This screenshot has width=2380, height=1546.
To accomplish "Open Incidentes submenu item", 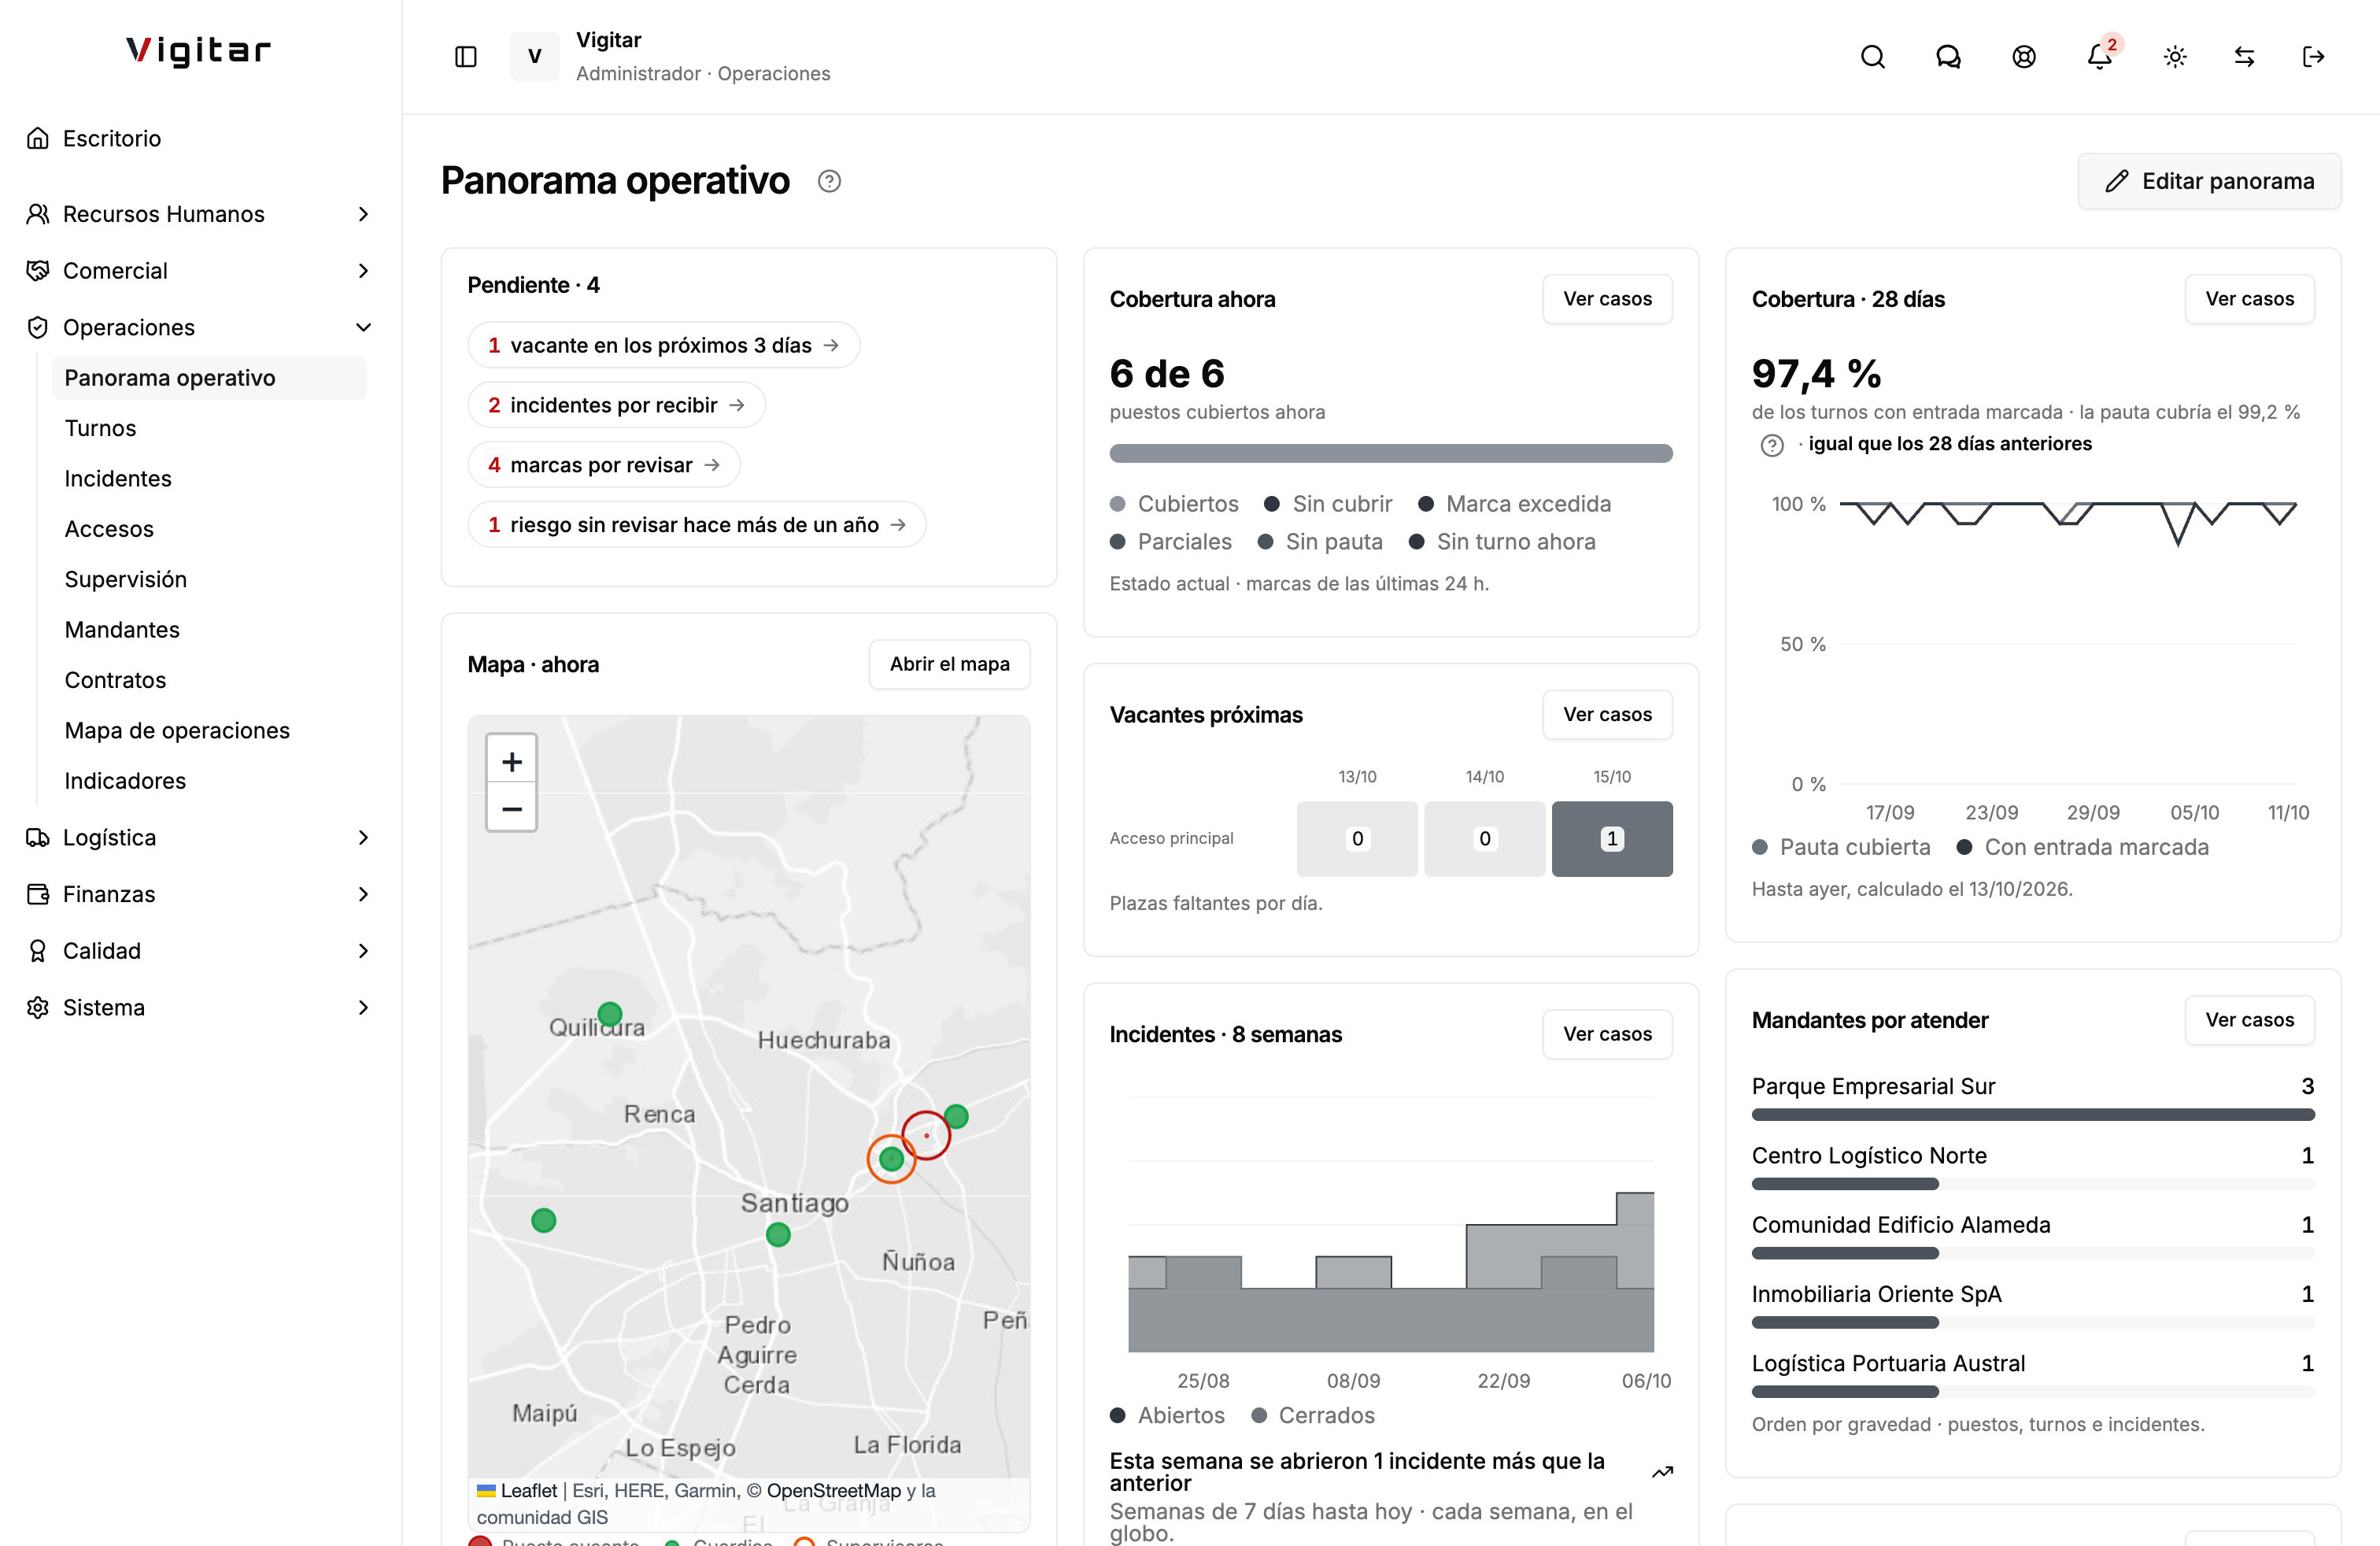I will click(x=209, y=478).
